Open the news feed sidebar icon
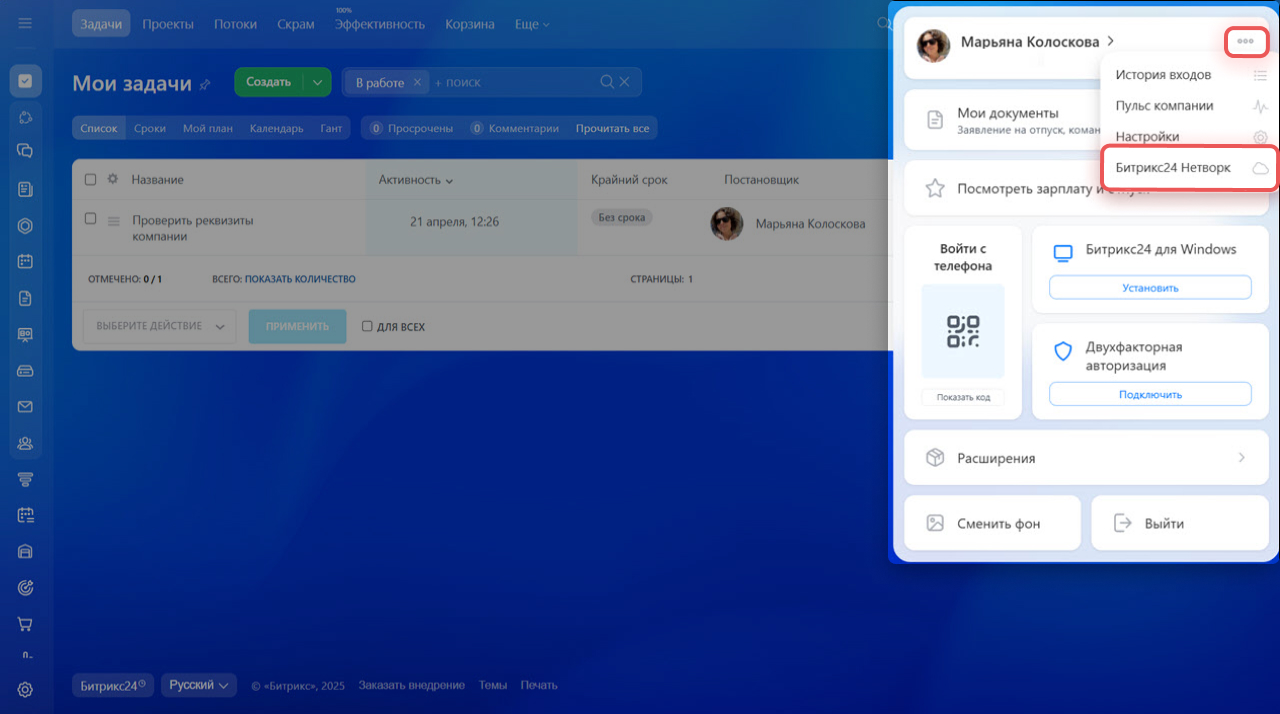 (26, 189)
